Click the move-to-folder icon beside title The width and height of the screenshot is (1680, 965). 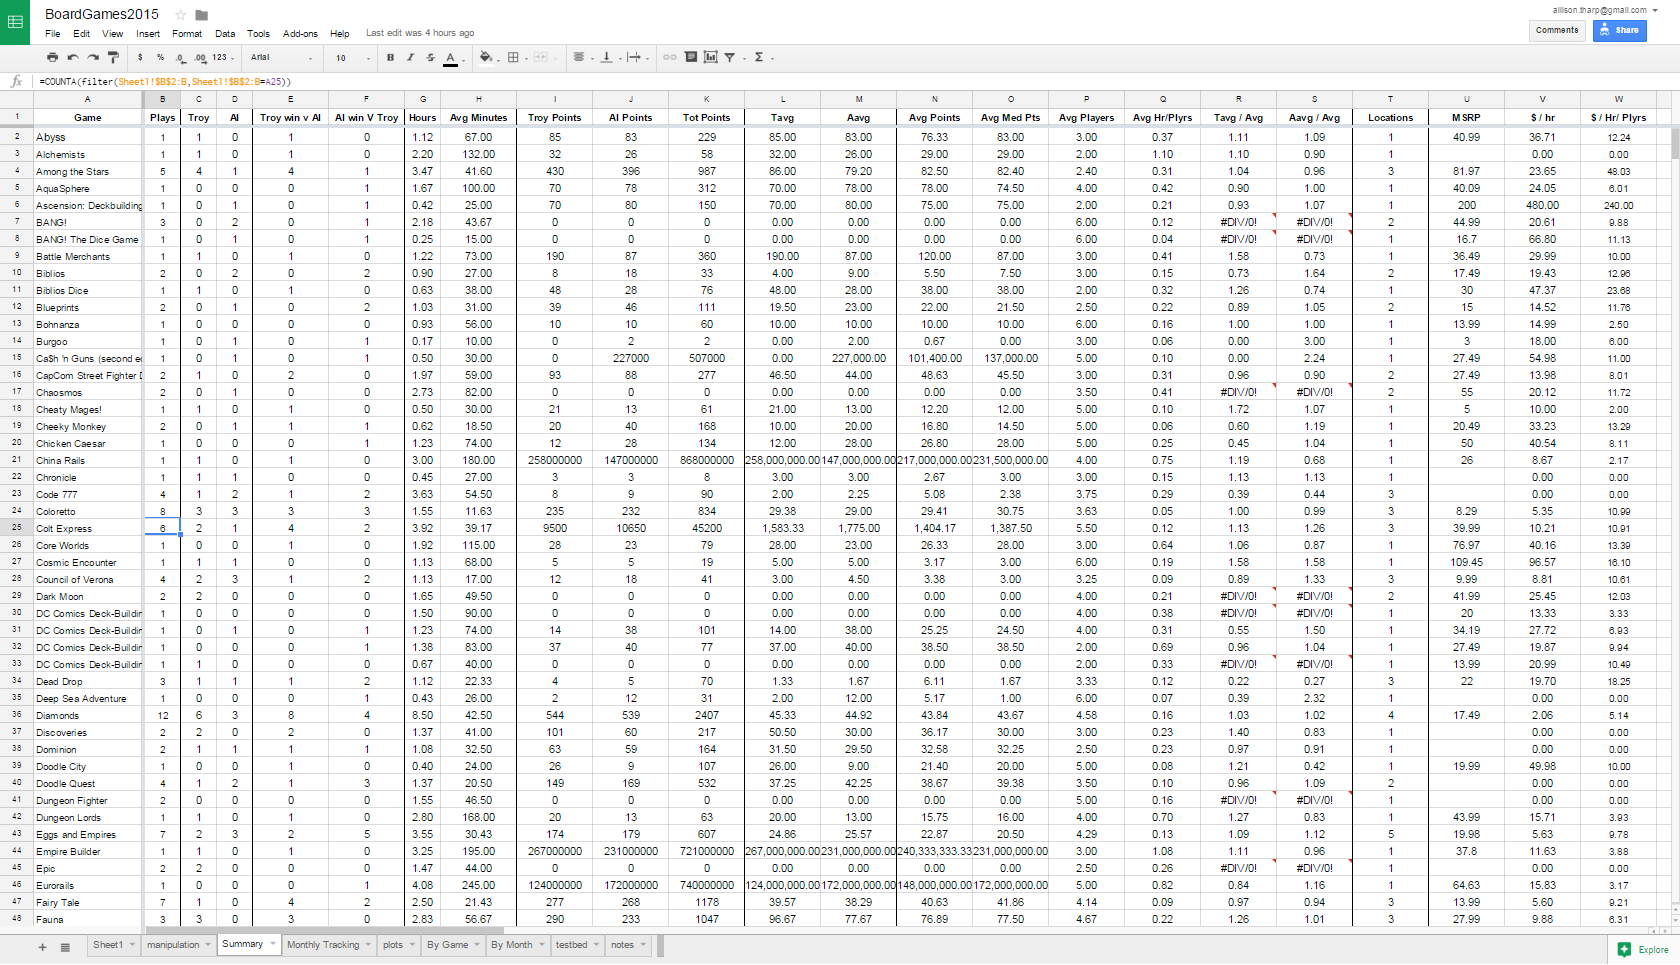click(201, 15)
